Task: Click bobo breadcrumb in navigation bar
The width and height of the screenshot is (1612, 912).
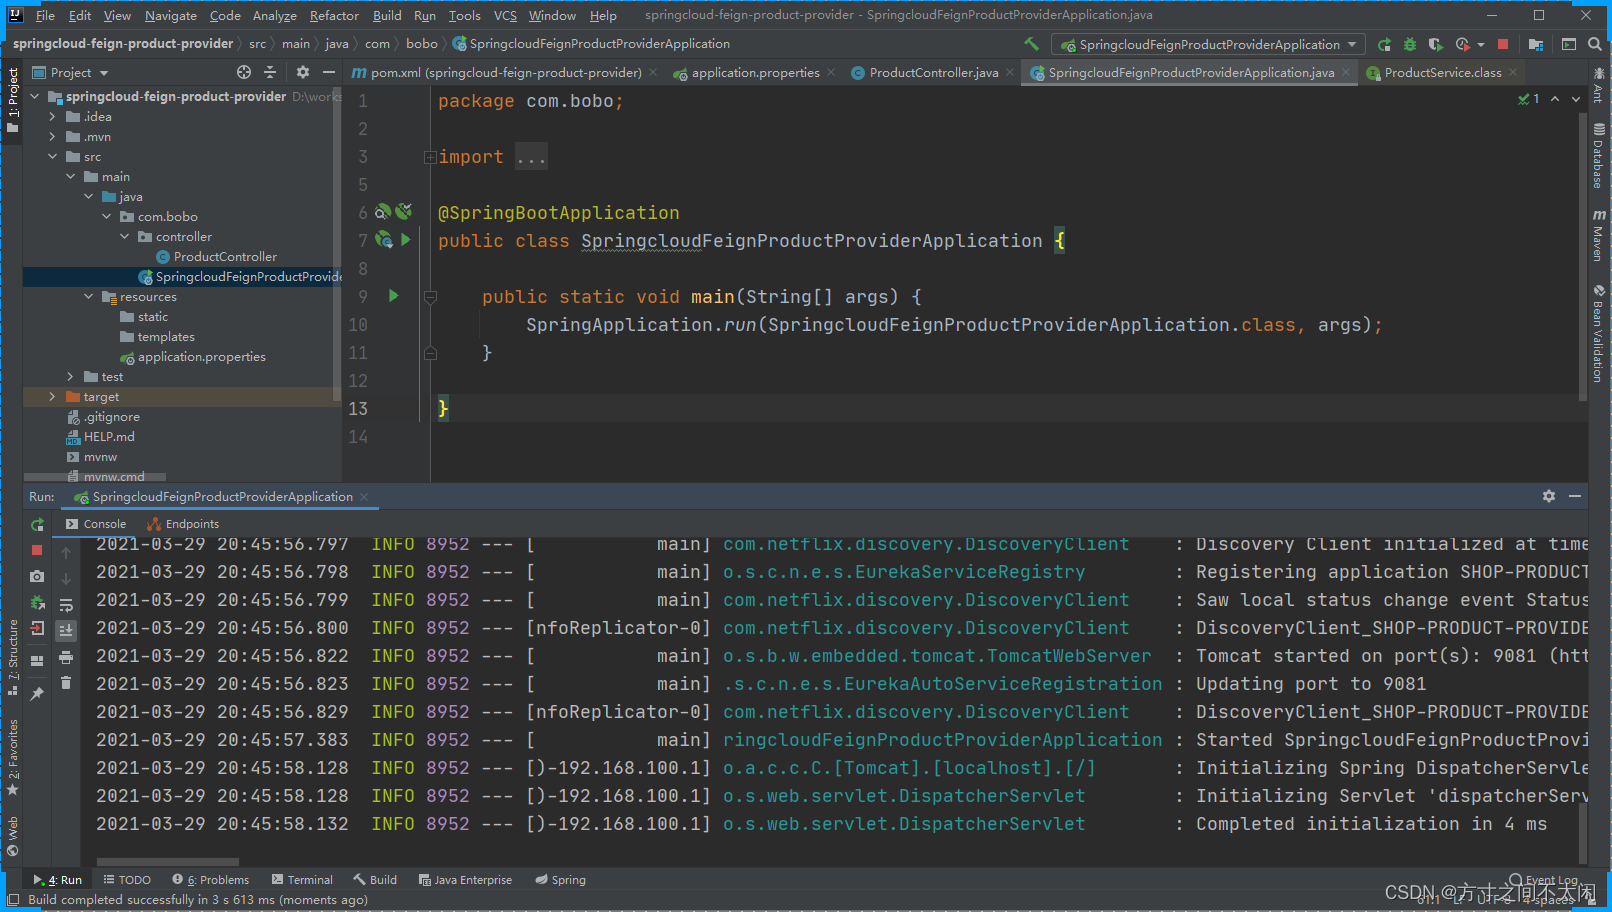Action: (x=421, y=44)
